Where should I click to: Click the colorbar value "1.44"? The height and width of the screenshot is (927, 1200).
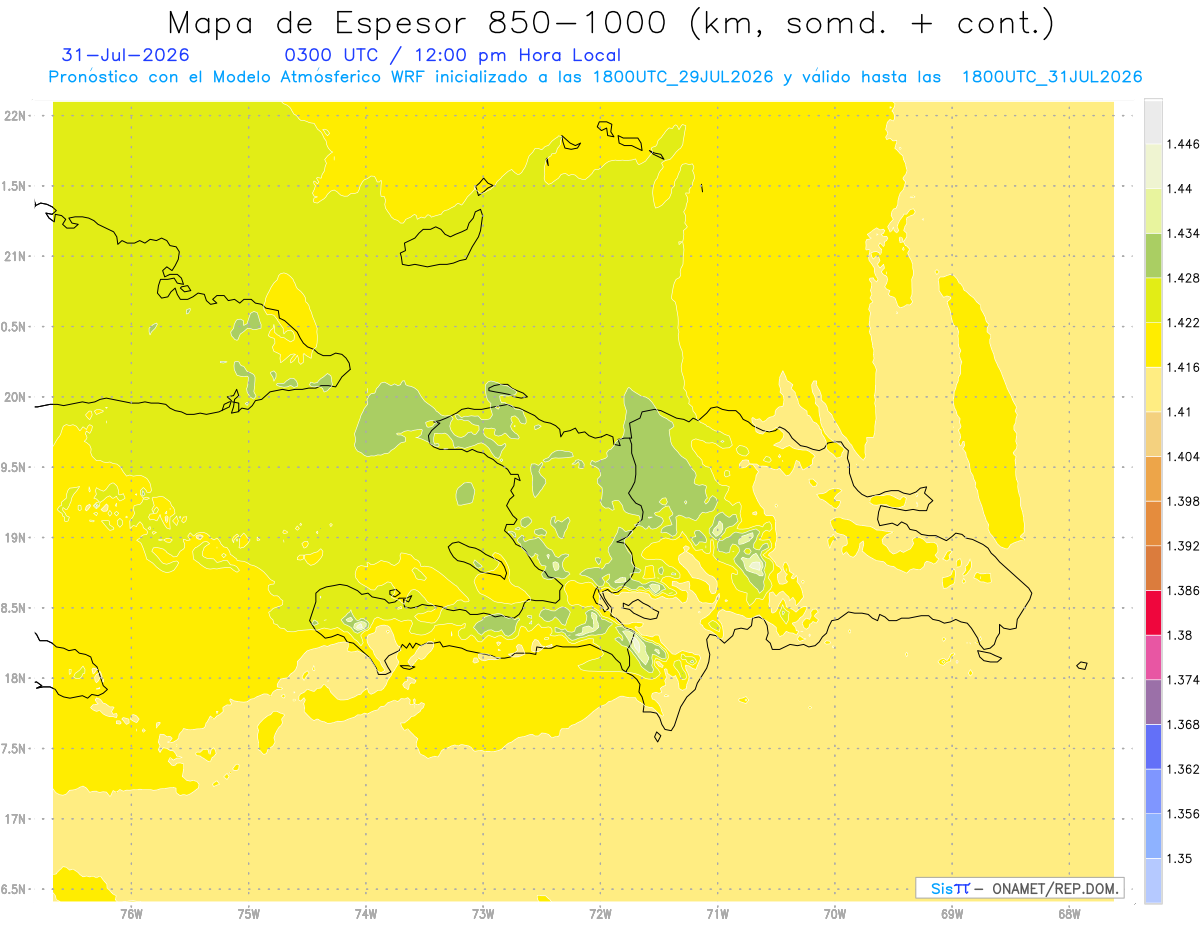(1181, 189)
